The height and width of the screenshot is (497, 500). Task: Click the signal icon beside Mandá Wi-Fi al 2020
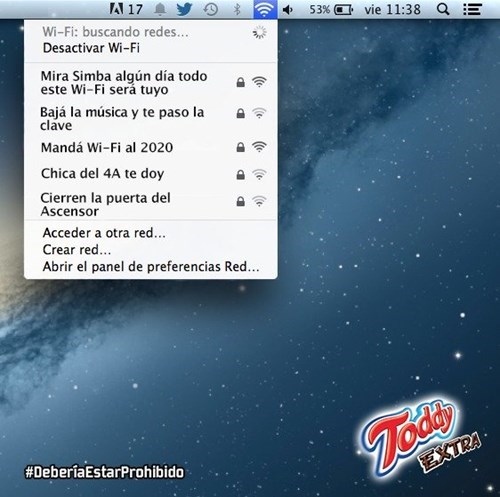click(x=259, y=147)
